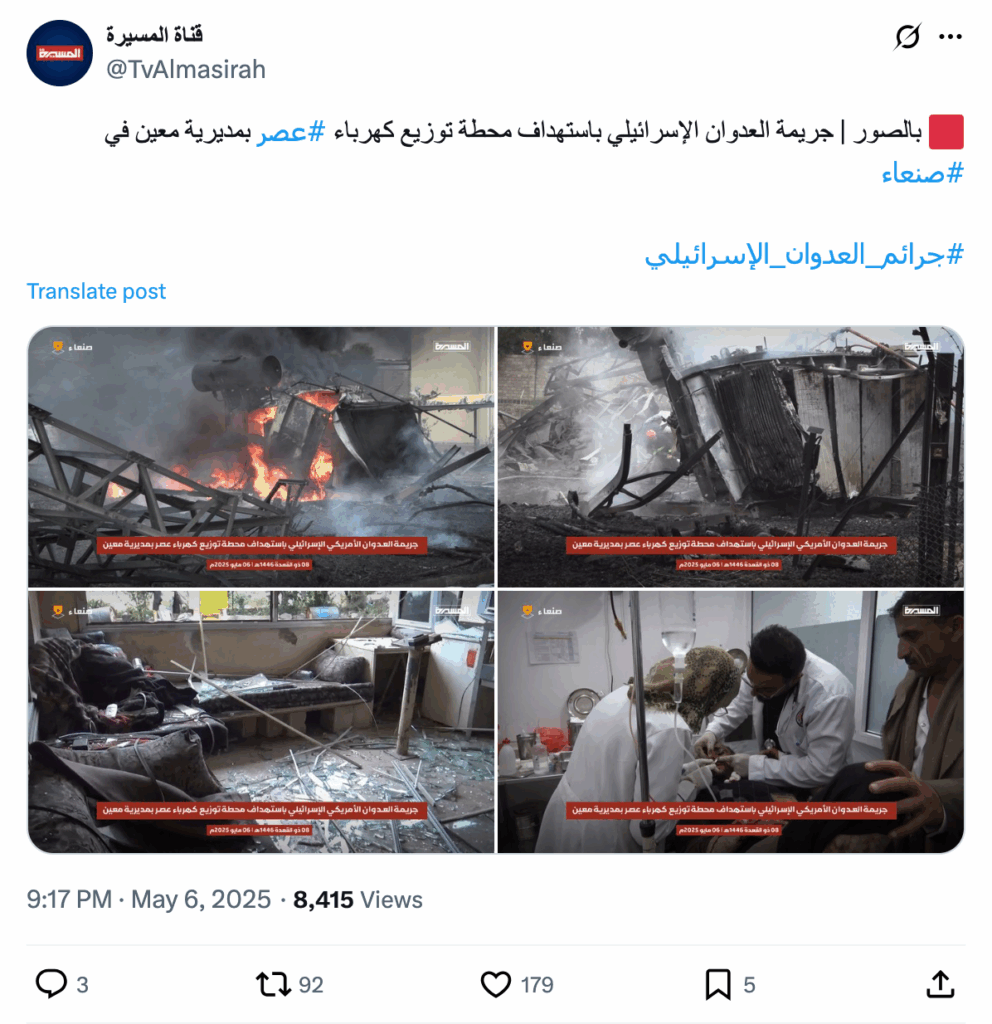The width and height of the screenshot is (992, 1024).
Task: Repost using the retweet arrows icon
Action: pos(273,984)
